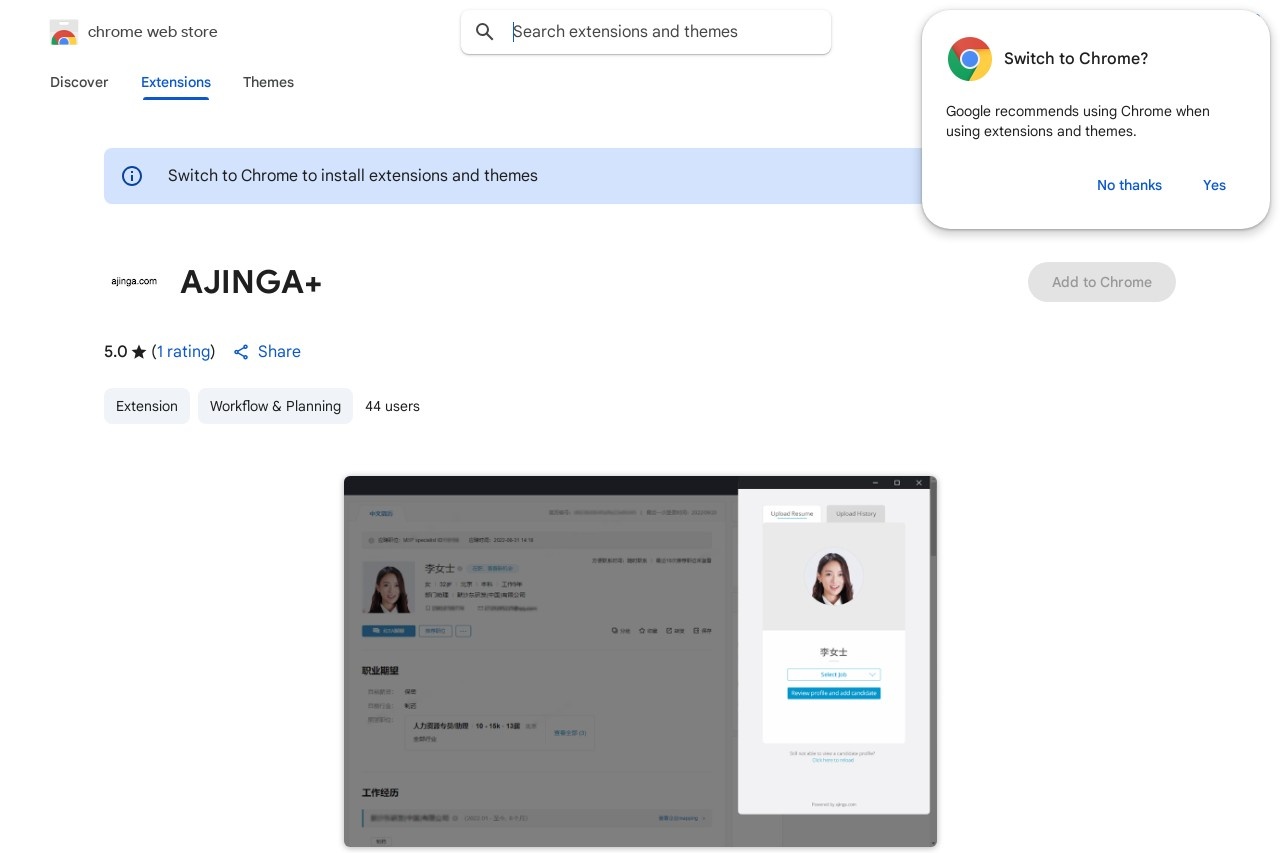This screenshot has width=1280, height=853.
Task: Click Yes in Switch to Chrome popup
Action: (x=1214, y=185)
